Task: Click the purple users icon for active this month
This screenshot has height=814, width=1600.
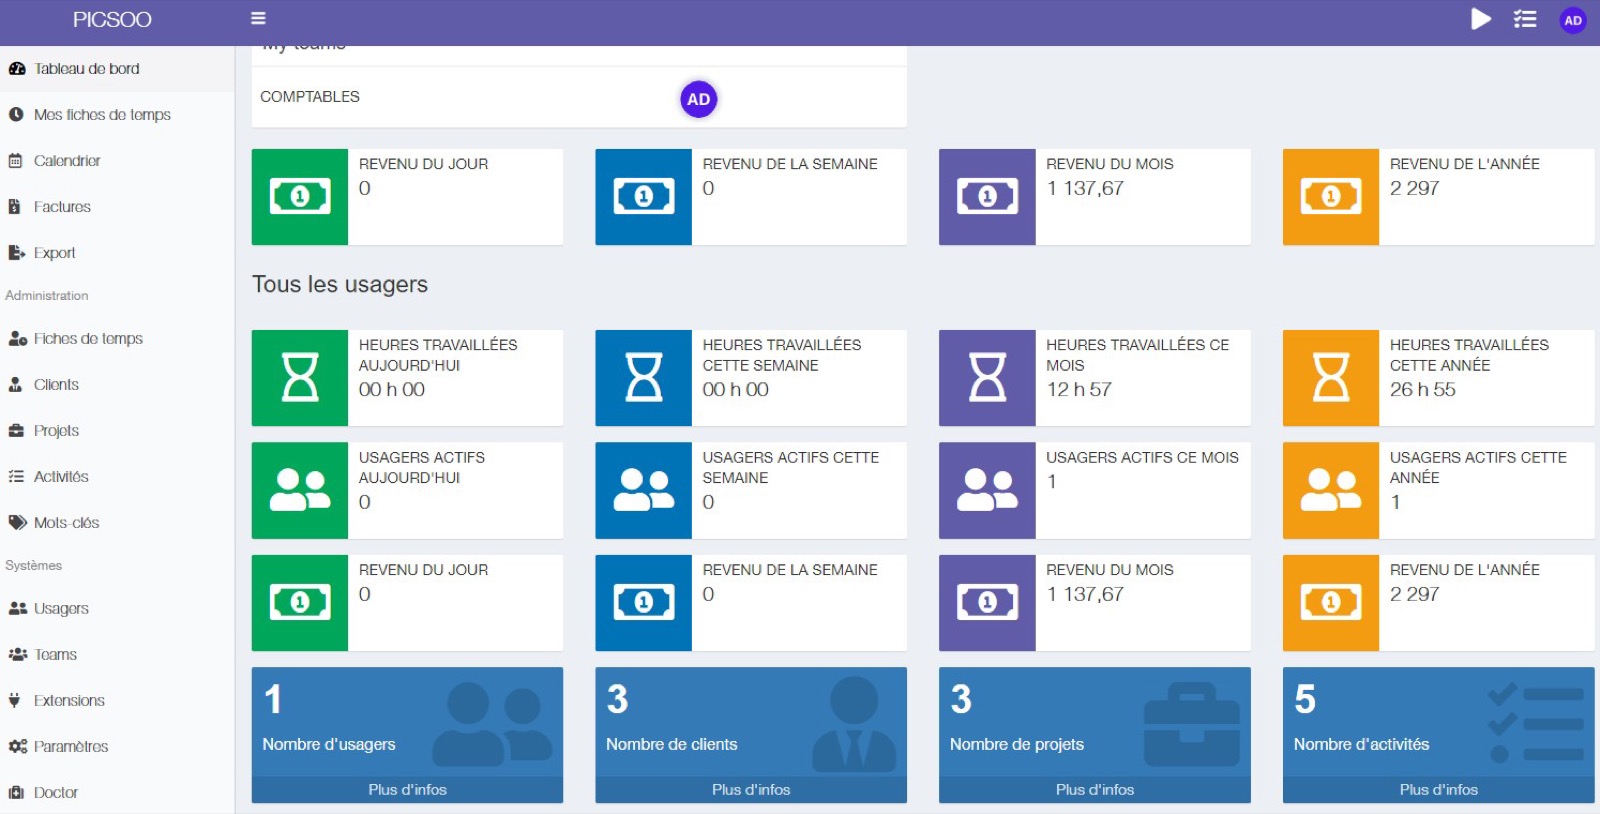Action: 987,491
